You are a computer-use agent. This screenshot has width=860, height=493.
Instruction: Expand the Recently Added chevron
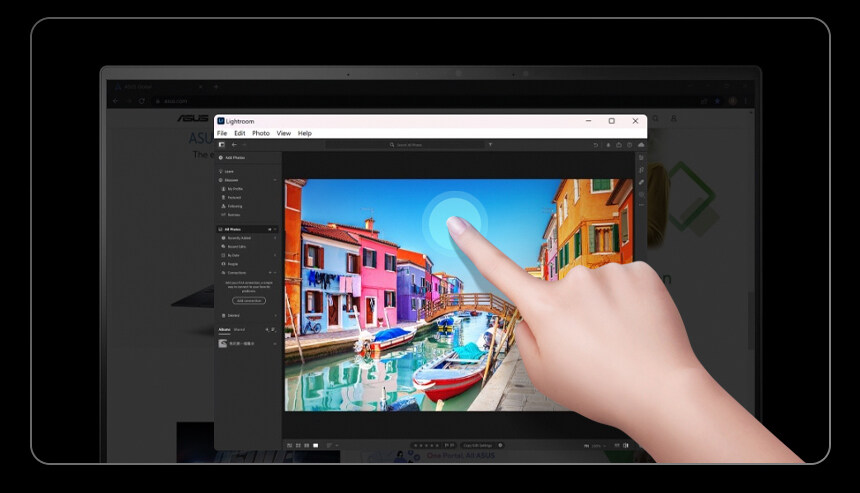pos(275,238)
